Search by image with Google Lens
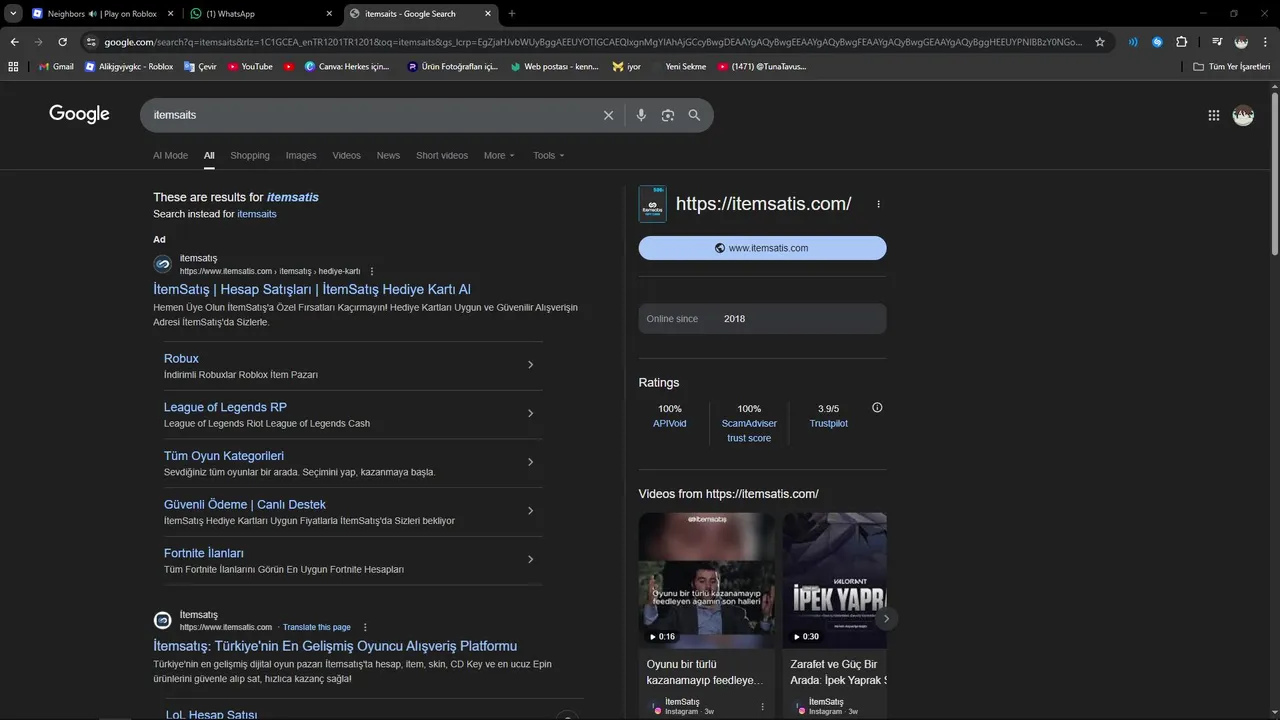 [668, 115]
